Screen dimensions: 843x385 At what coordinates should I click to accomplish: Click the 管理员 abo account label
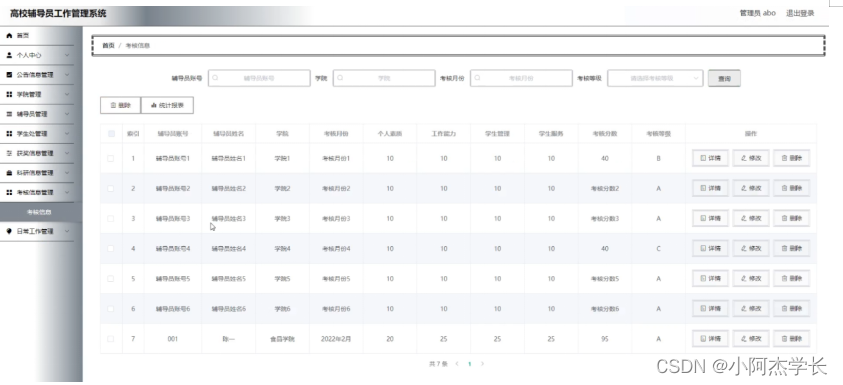click(x=758, y=13)
